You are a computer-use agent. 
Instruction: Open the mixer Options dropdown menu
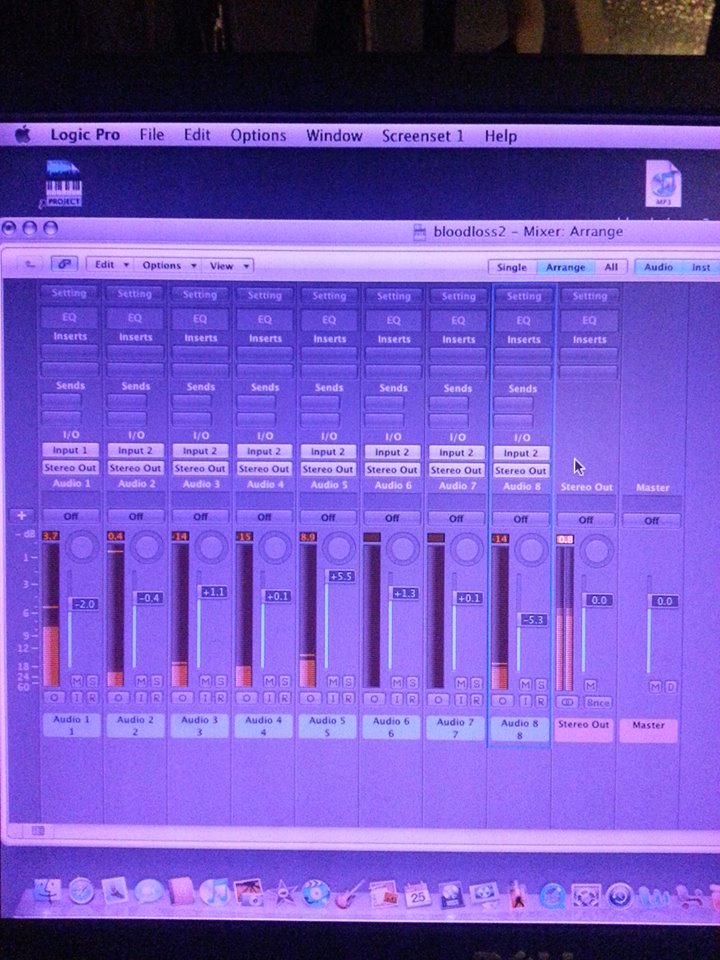coord(168,265)
